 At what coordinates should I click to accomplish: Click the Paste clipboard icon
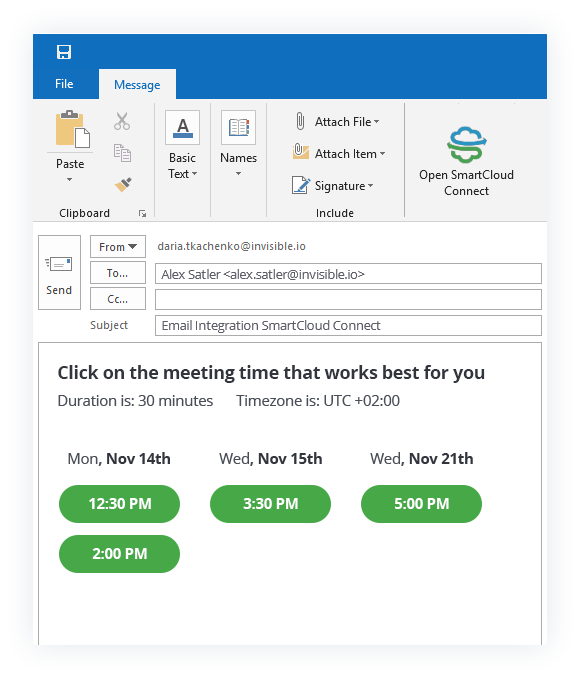(x=72, y=129)
